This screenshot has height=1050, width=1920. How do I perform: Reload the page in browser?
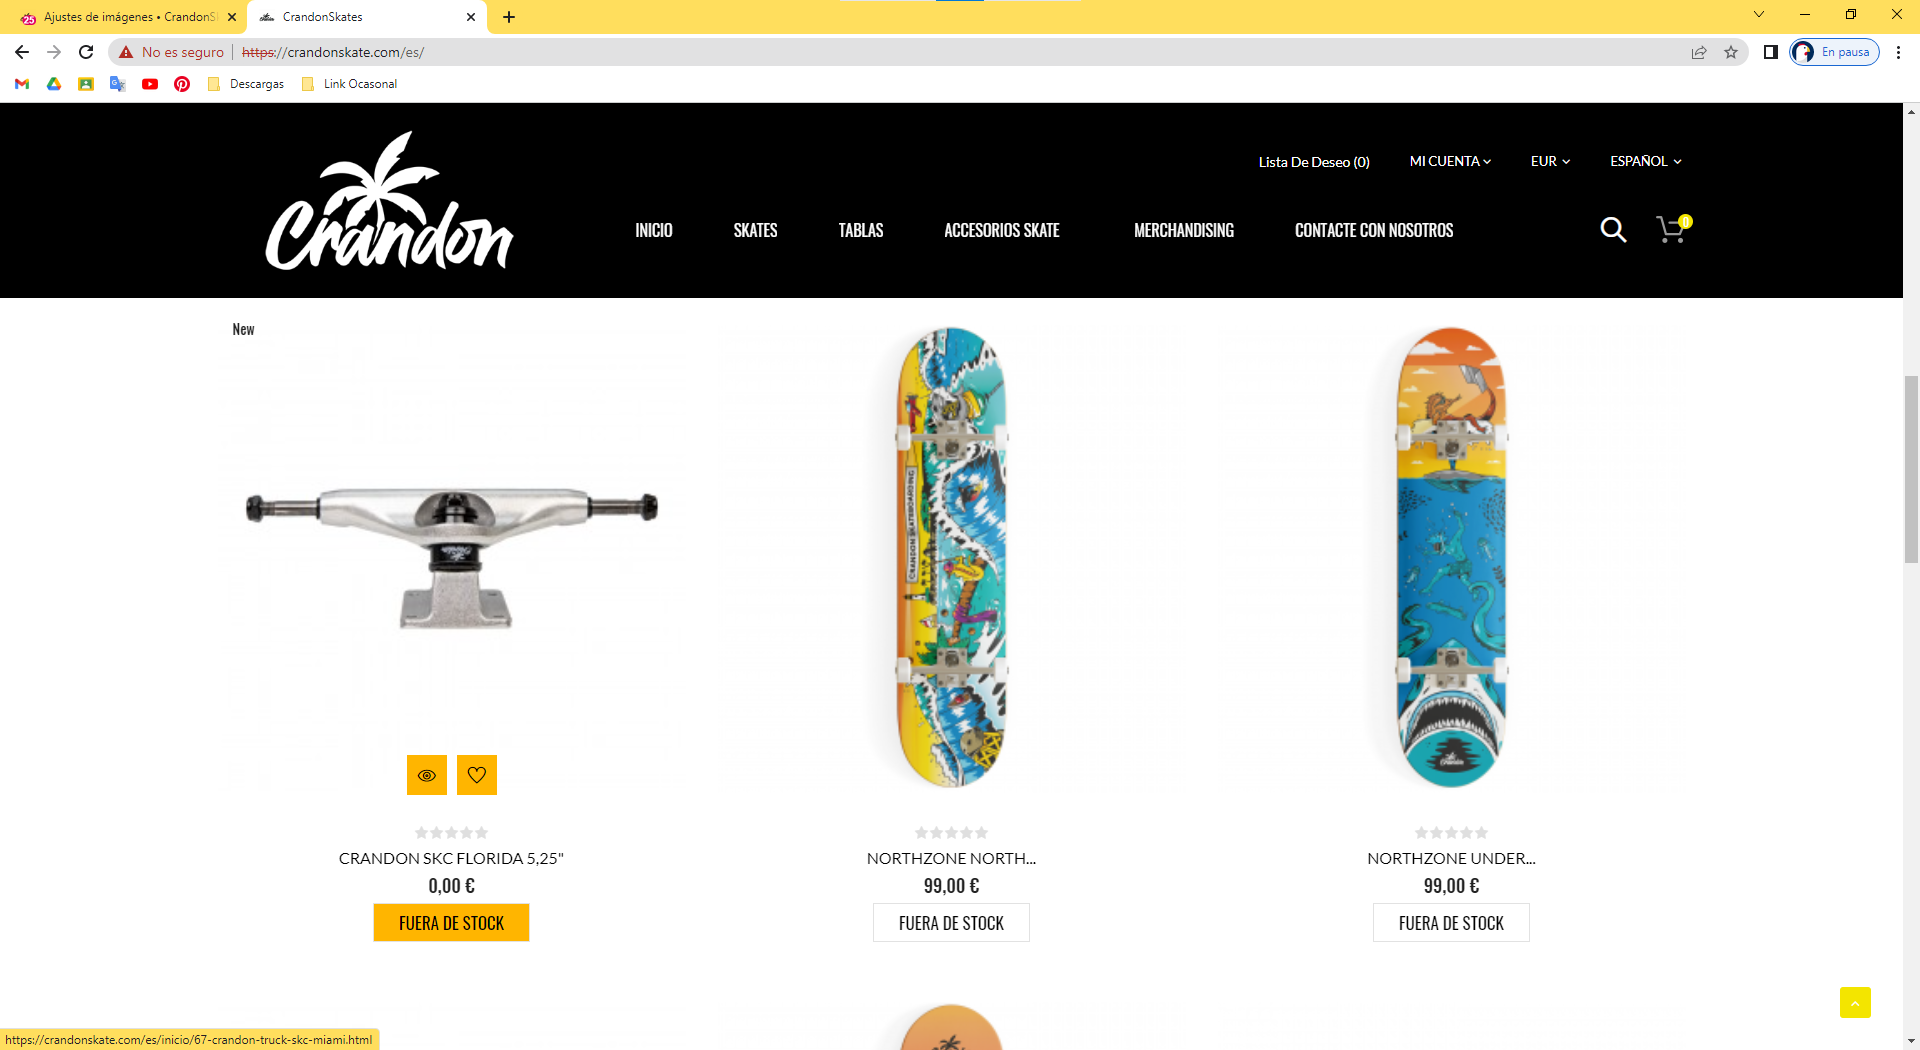(86, 52)
